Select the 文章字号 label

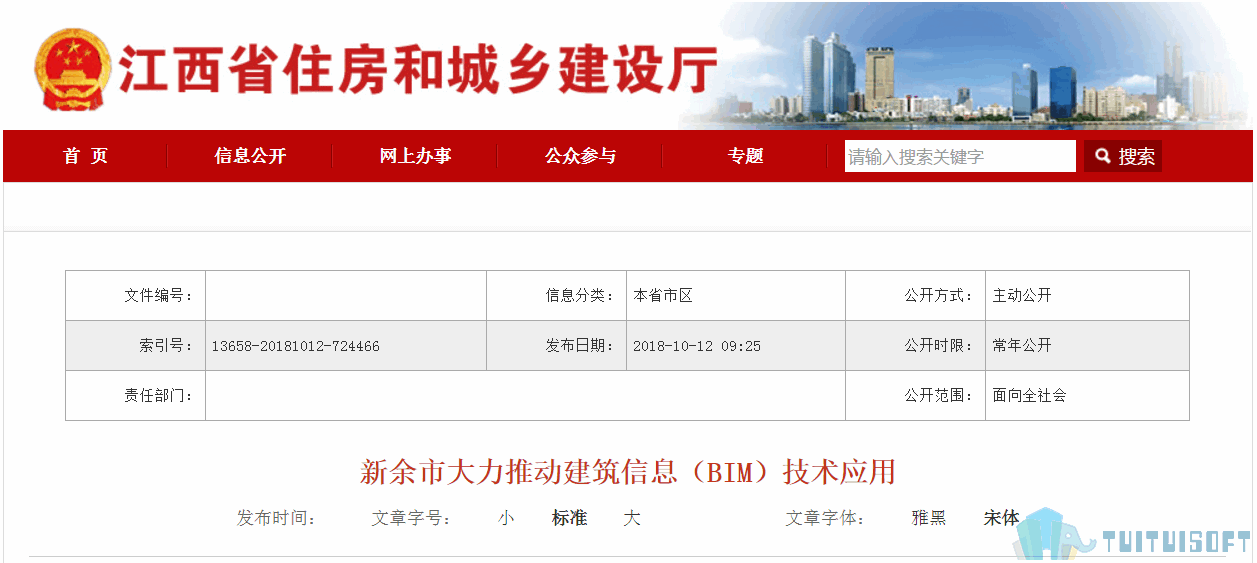tap(411, 518)
